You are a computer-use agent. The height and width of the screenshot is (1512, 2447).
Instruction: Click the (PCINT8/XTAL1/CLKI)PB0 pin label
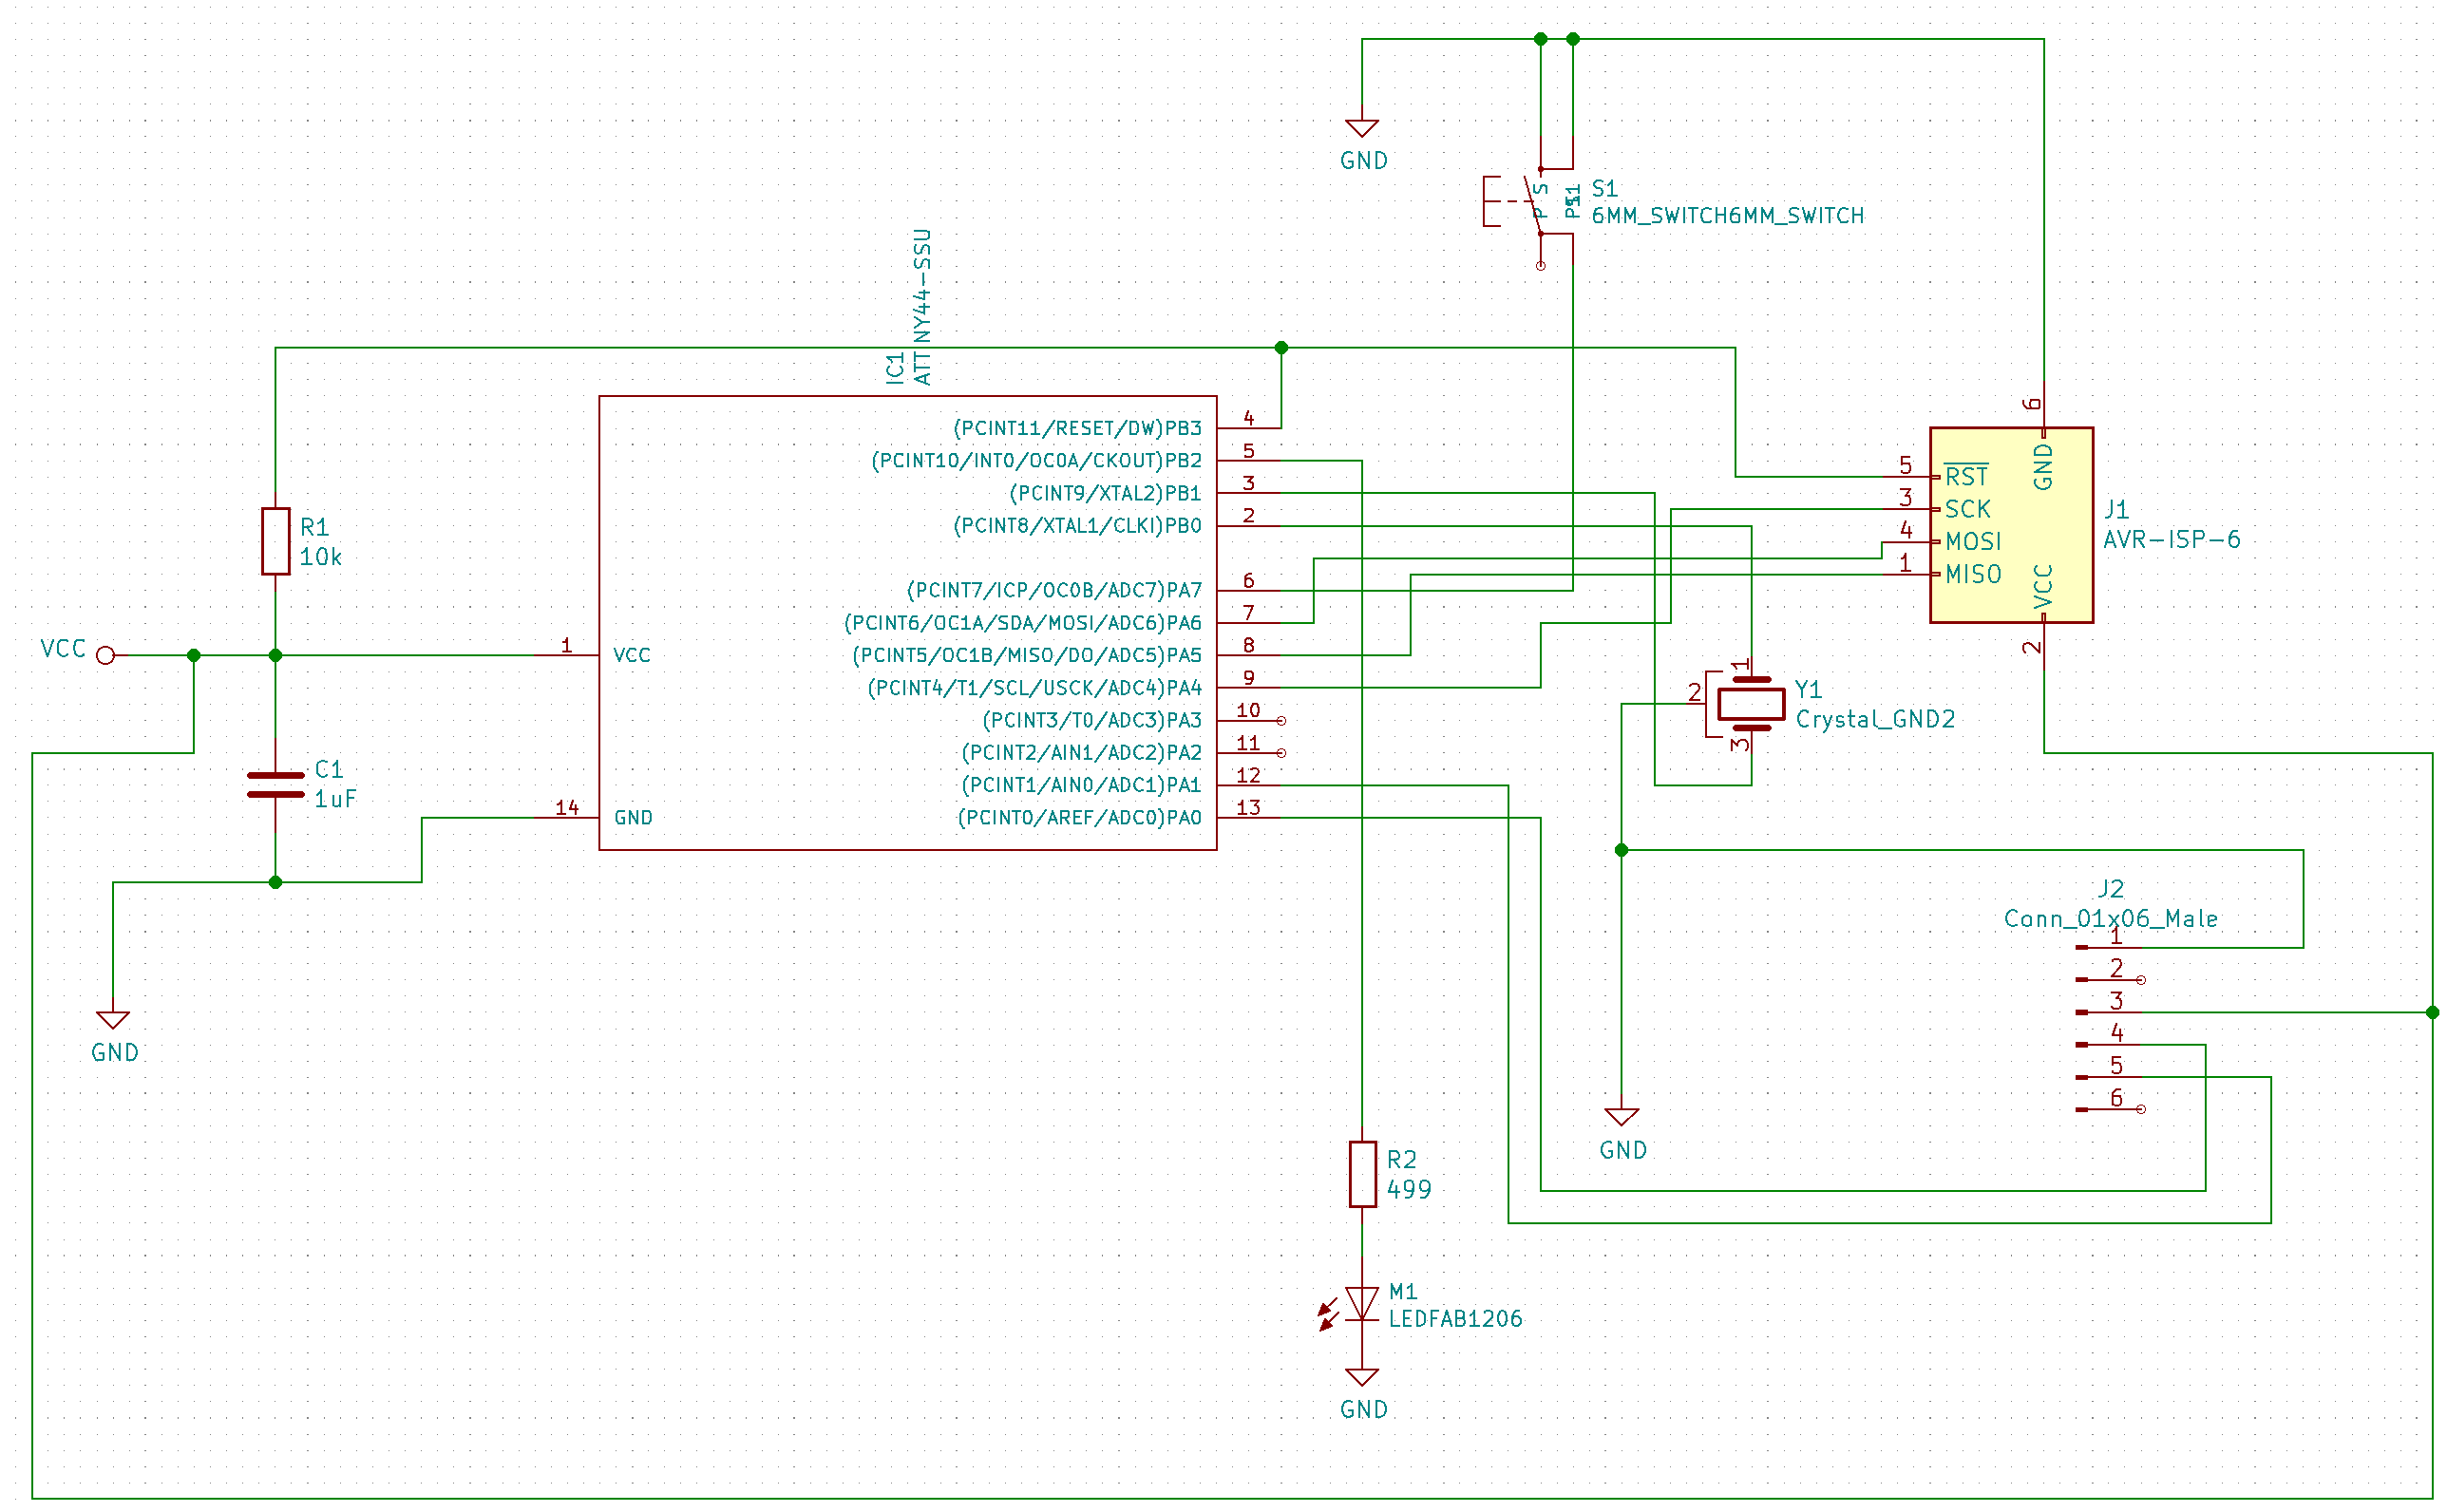(1077, 525)
